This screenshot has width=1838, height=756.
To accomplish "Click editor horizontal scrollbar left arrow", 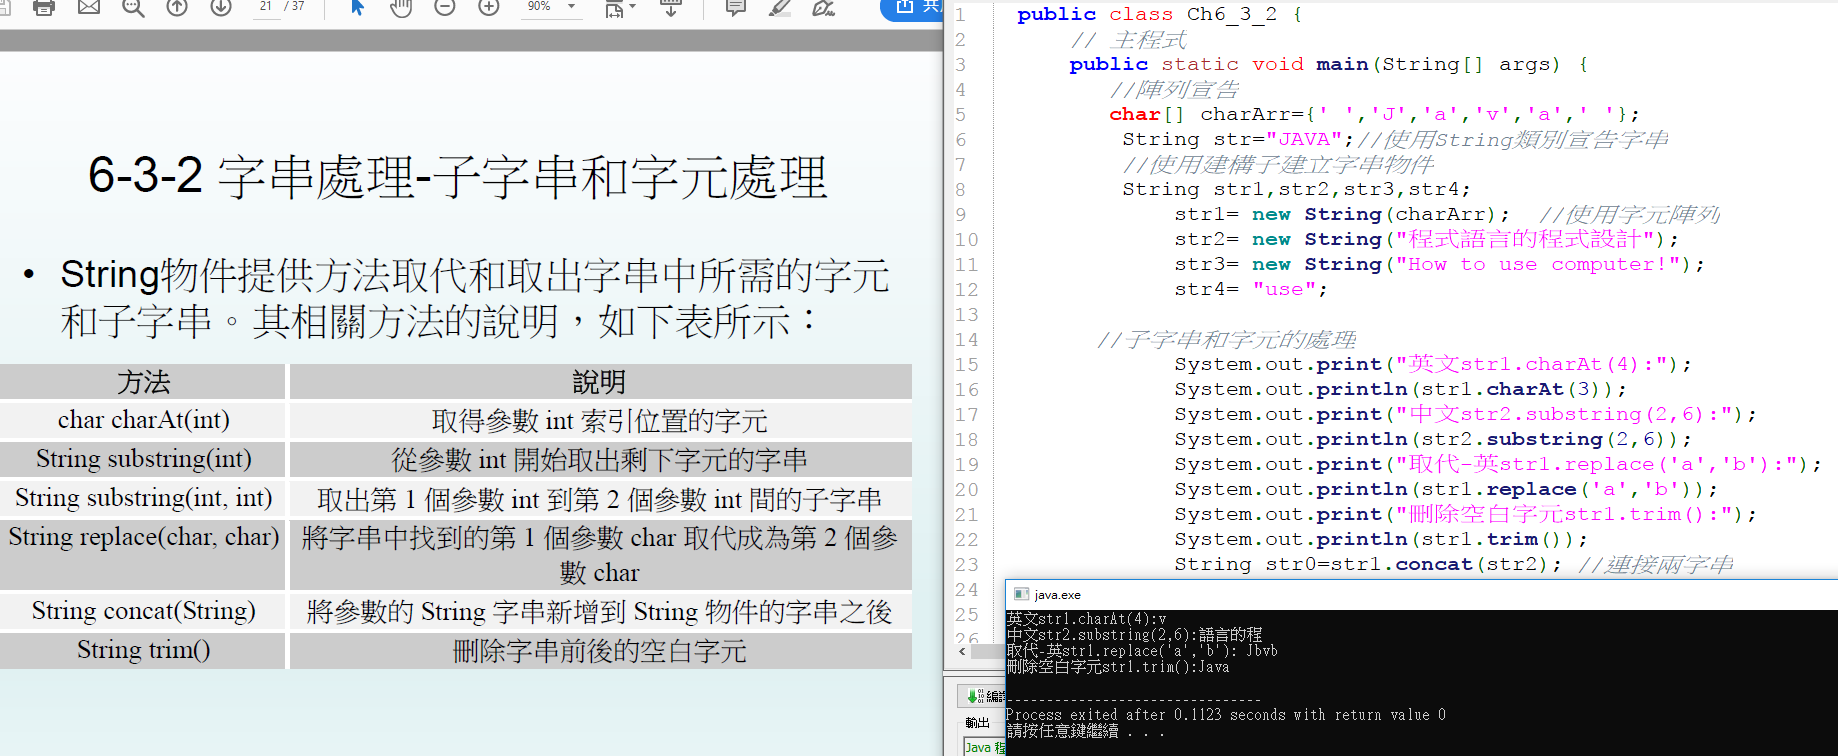I will click(962, 651).
